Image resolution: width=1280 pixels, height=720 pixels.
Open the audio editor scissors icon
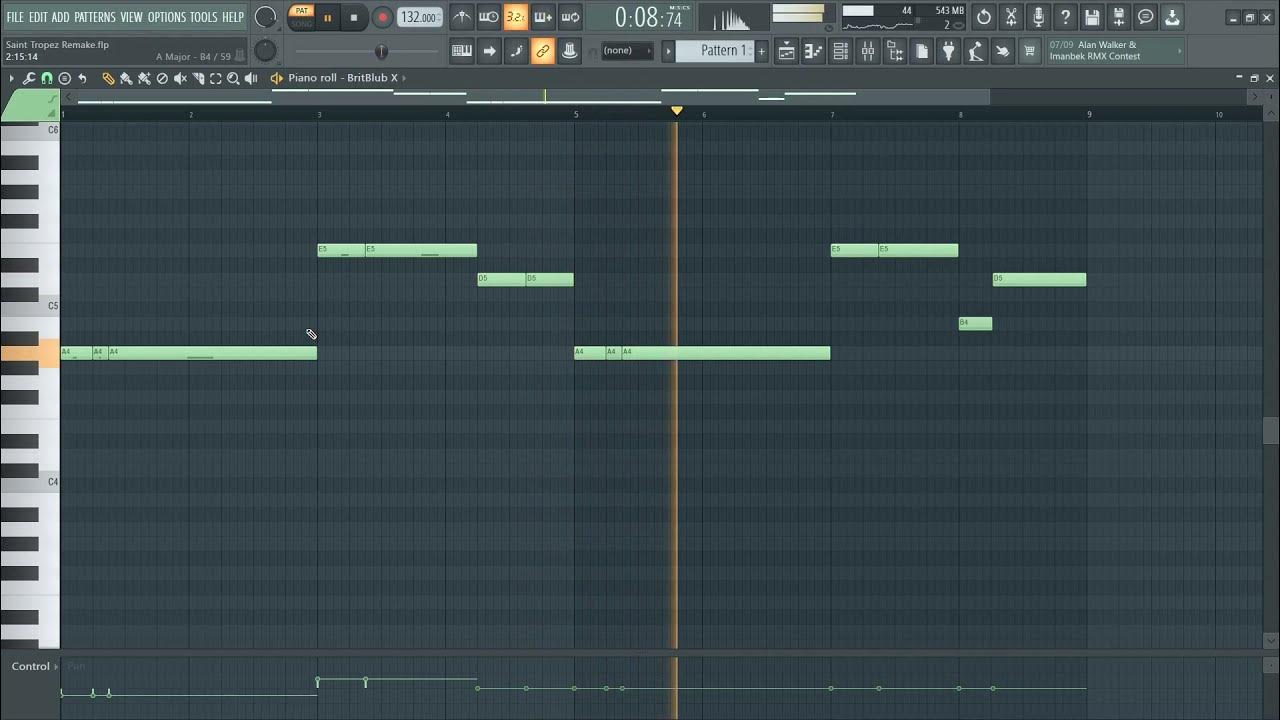(x=1011, y=17)
